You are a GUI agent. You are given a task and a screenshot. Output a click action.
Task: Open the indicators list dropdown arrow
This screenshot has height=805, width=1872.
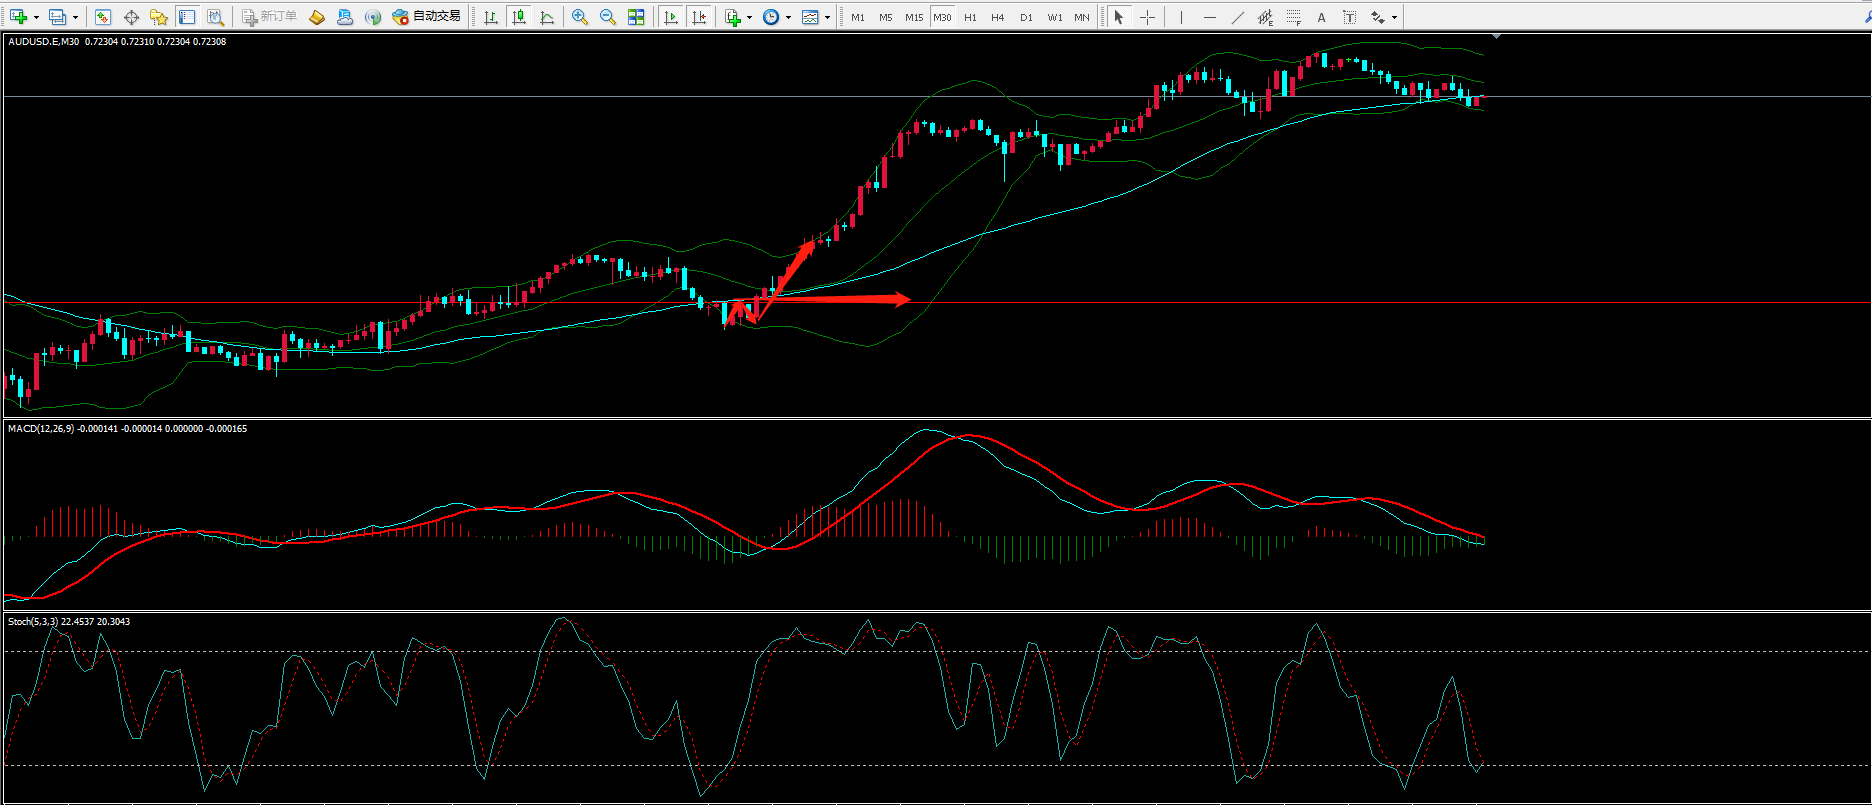(x=749, y=17)
